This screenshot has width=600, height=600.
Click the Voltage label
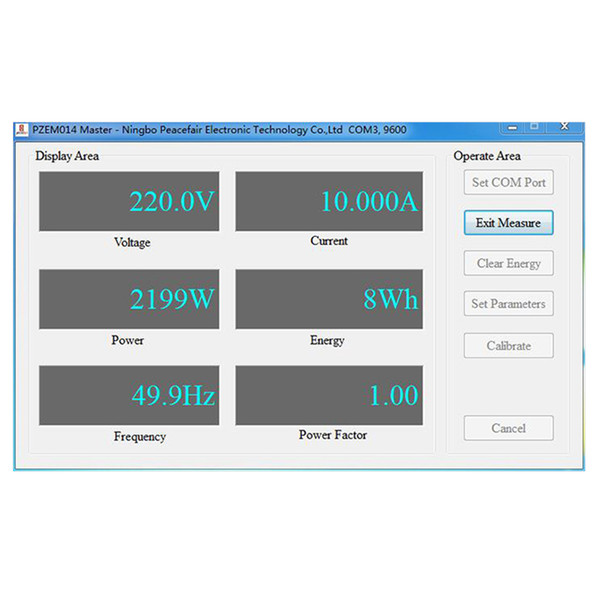[x=132, y=243]
